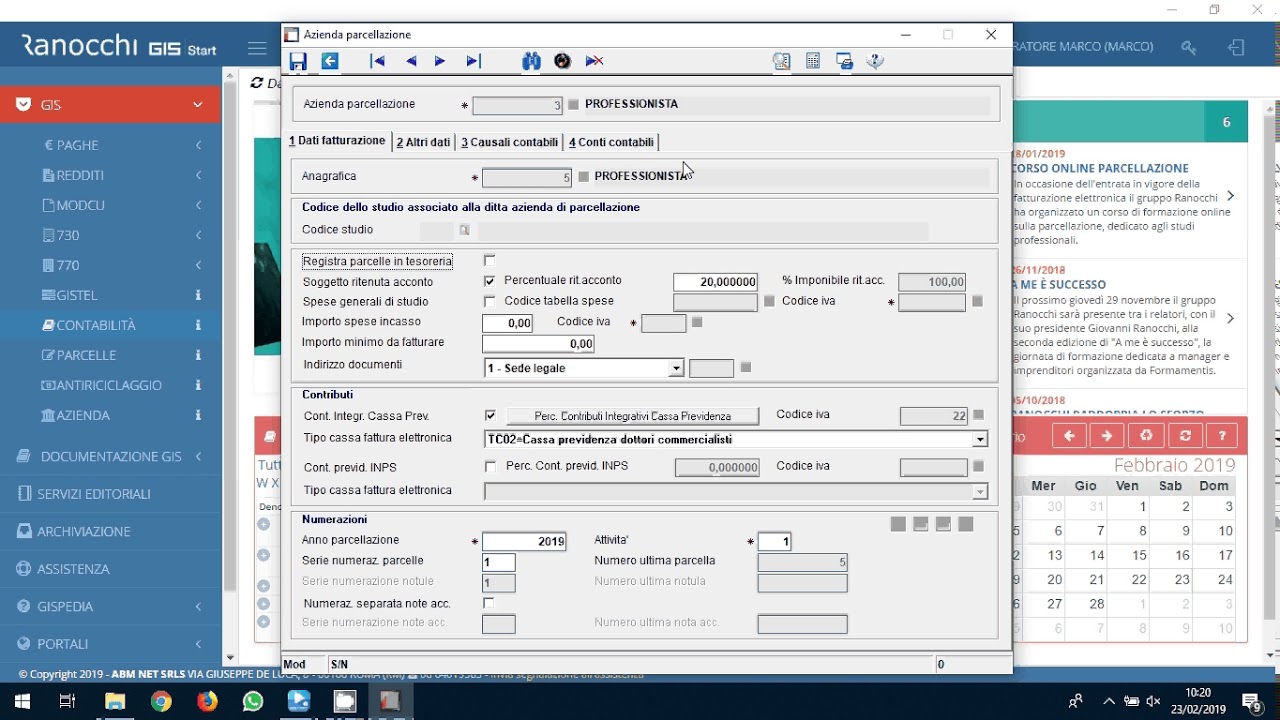The height and width of the screenshot is (720, 1280).
Task: Jump to last record arrow
Action: (x=473, y=62)
